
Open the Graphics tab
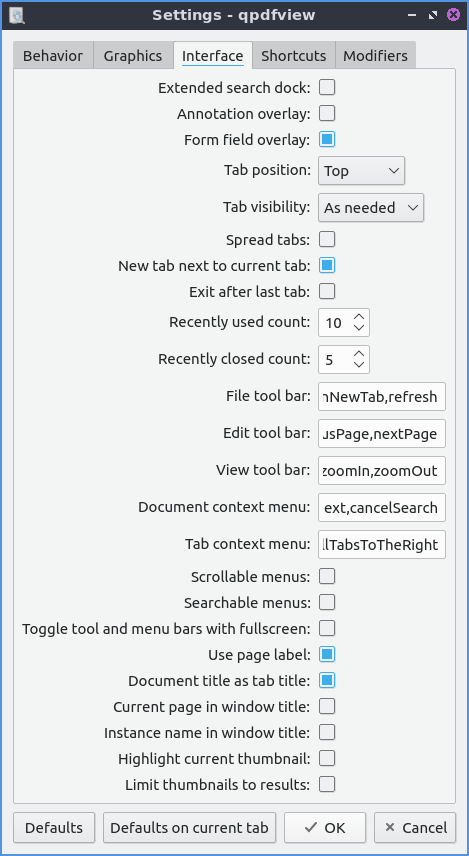pos(133,56)
